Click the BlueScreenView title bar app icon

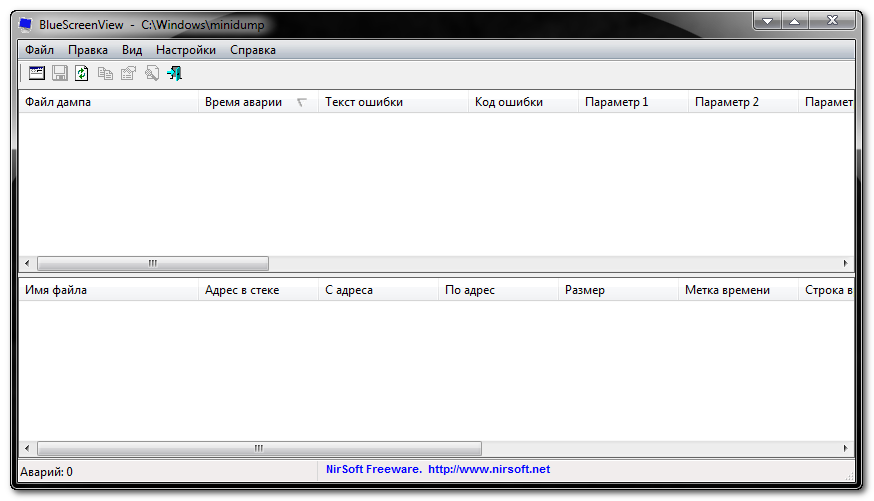pos(27,24)
